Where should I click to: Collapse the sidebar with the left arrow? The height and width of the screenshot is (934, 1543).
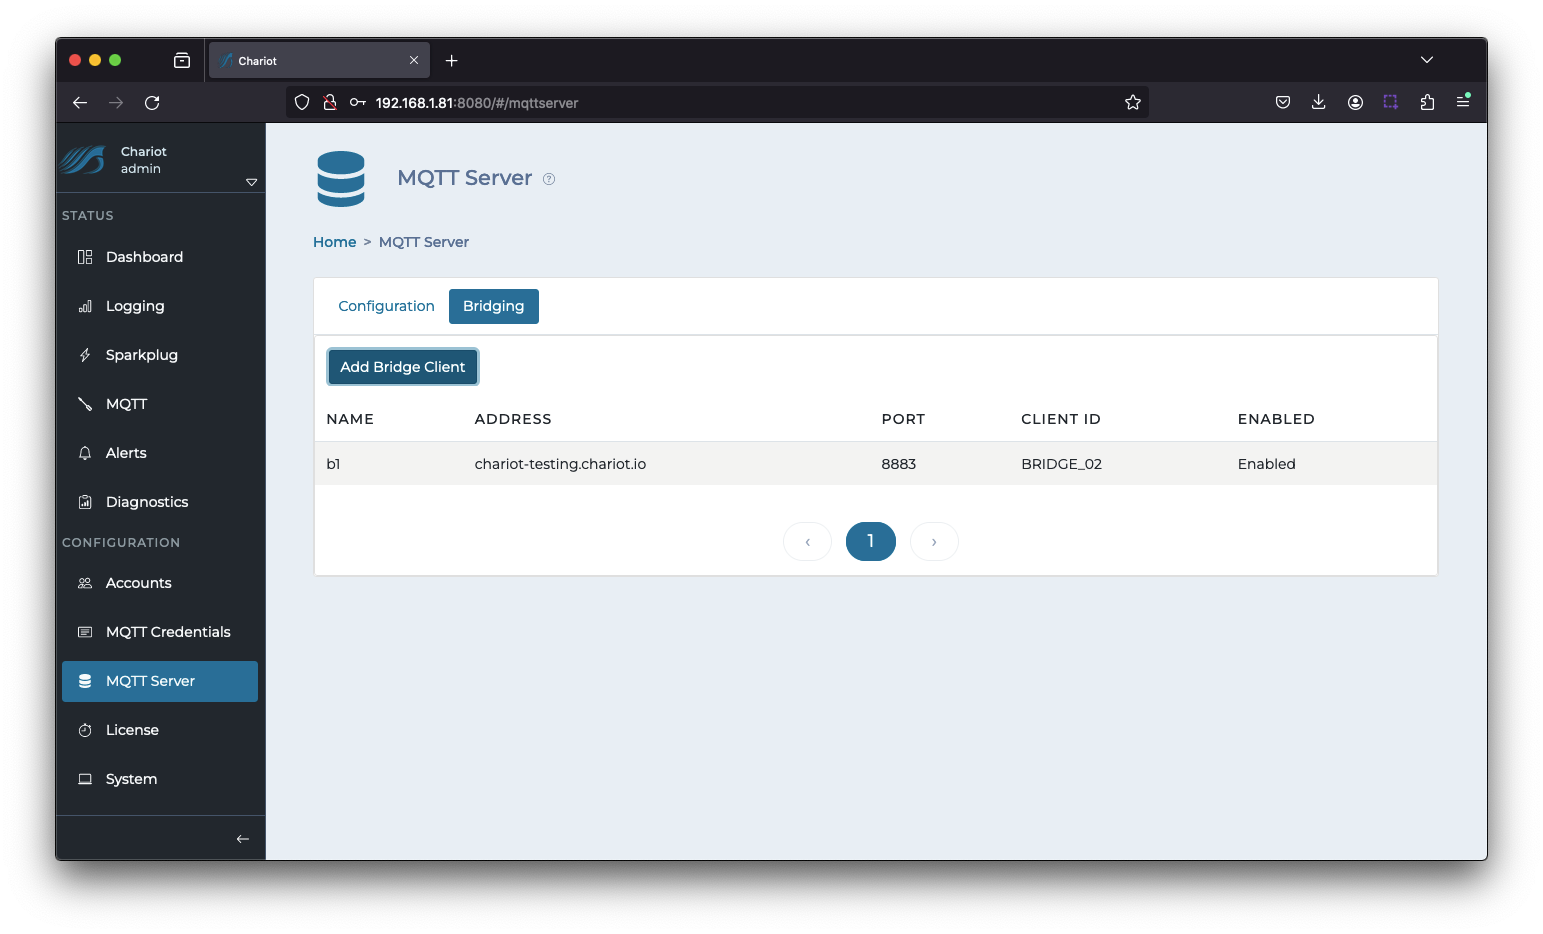click(242, 839)
